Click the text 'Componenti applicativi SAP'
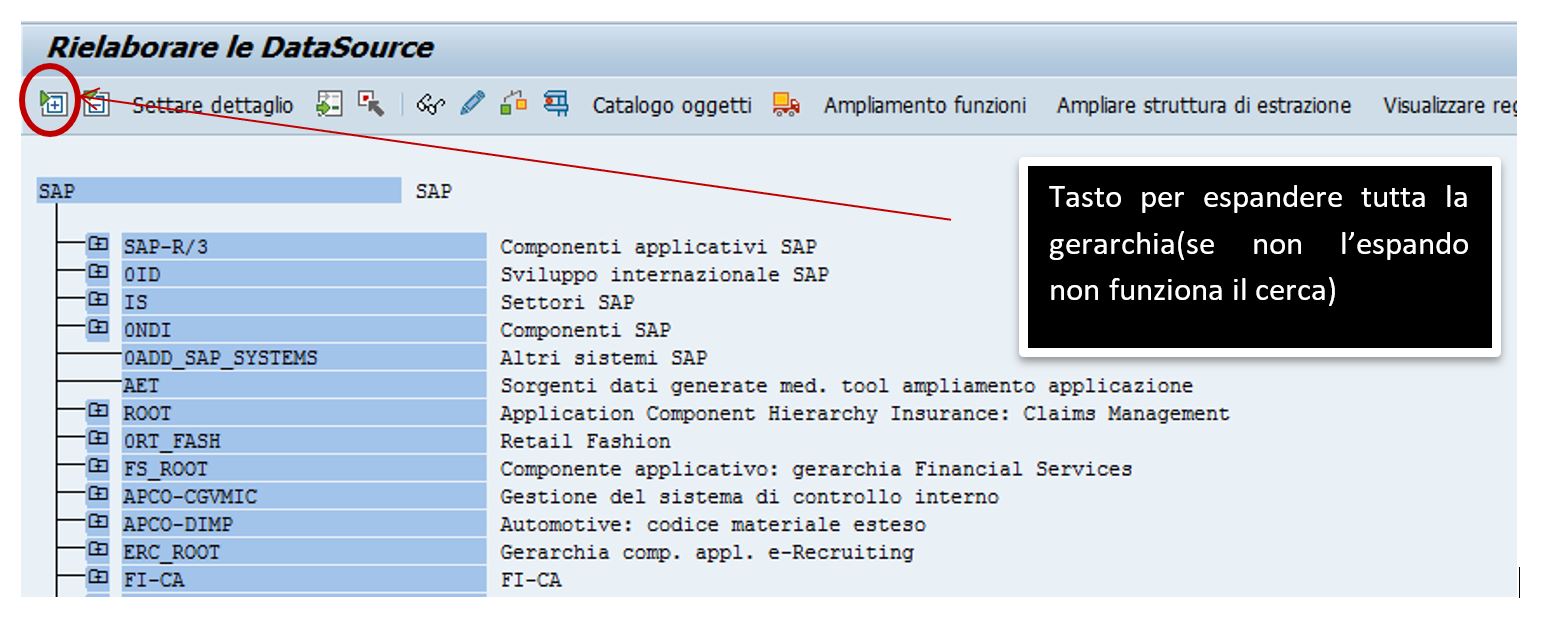Viewport: 1546px width, 626px height. [x=658, y=247]
